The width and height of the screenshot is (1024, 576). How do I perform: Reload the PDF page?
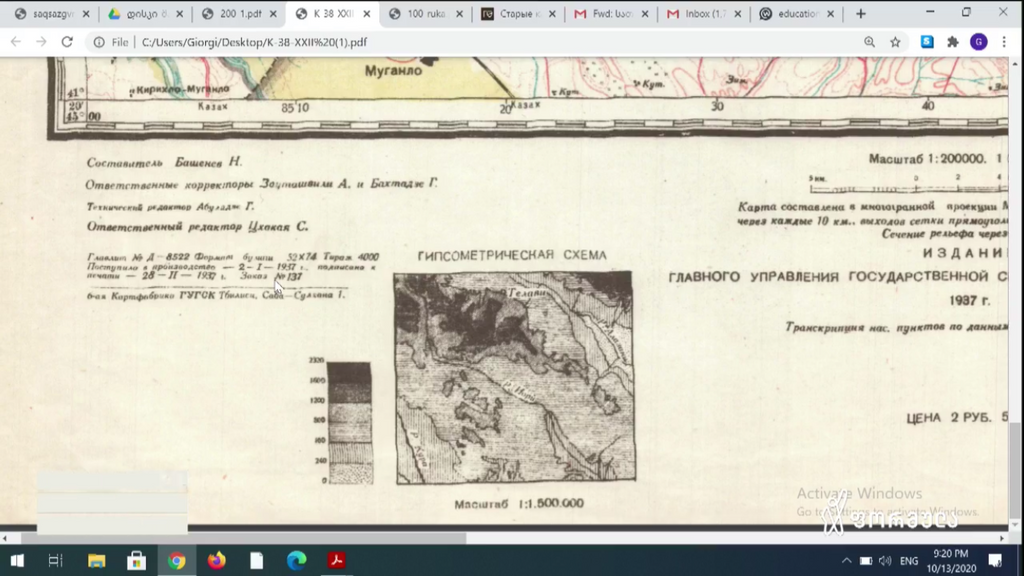(67, 42)
